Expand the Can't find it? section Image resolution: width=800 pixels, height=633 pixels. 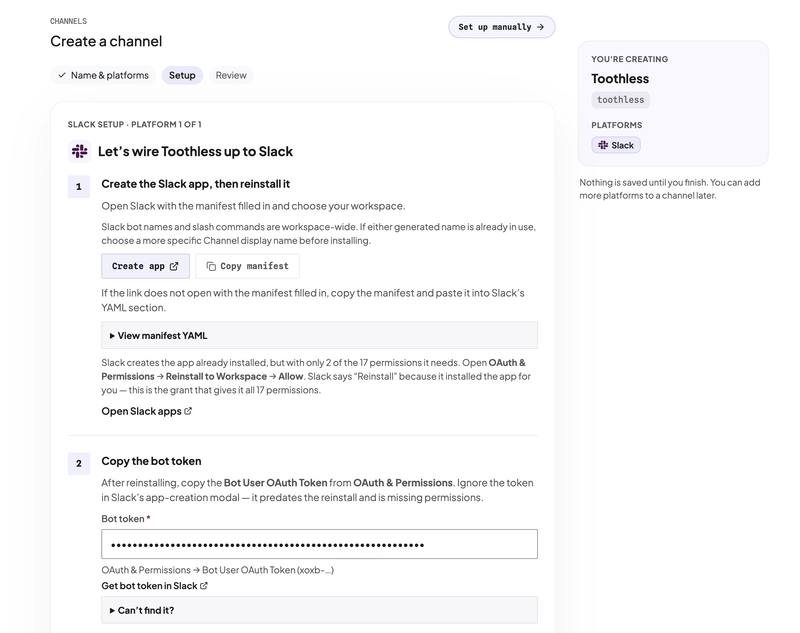[319, 610]
